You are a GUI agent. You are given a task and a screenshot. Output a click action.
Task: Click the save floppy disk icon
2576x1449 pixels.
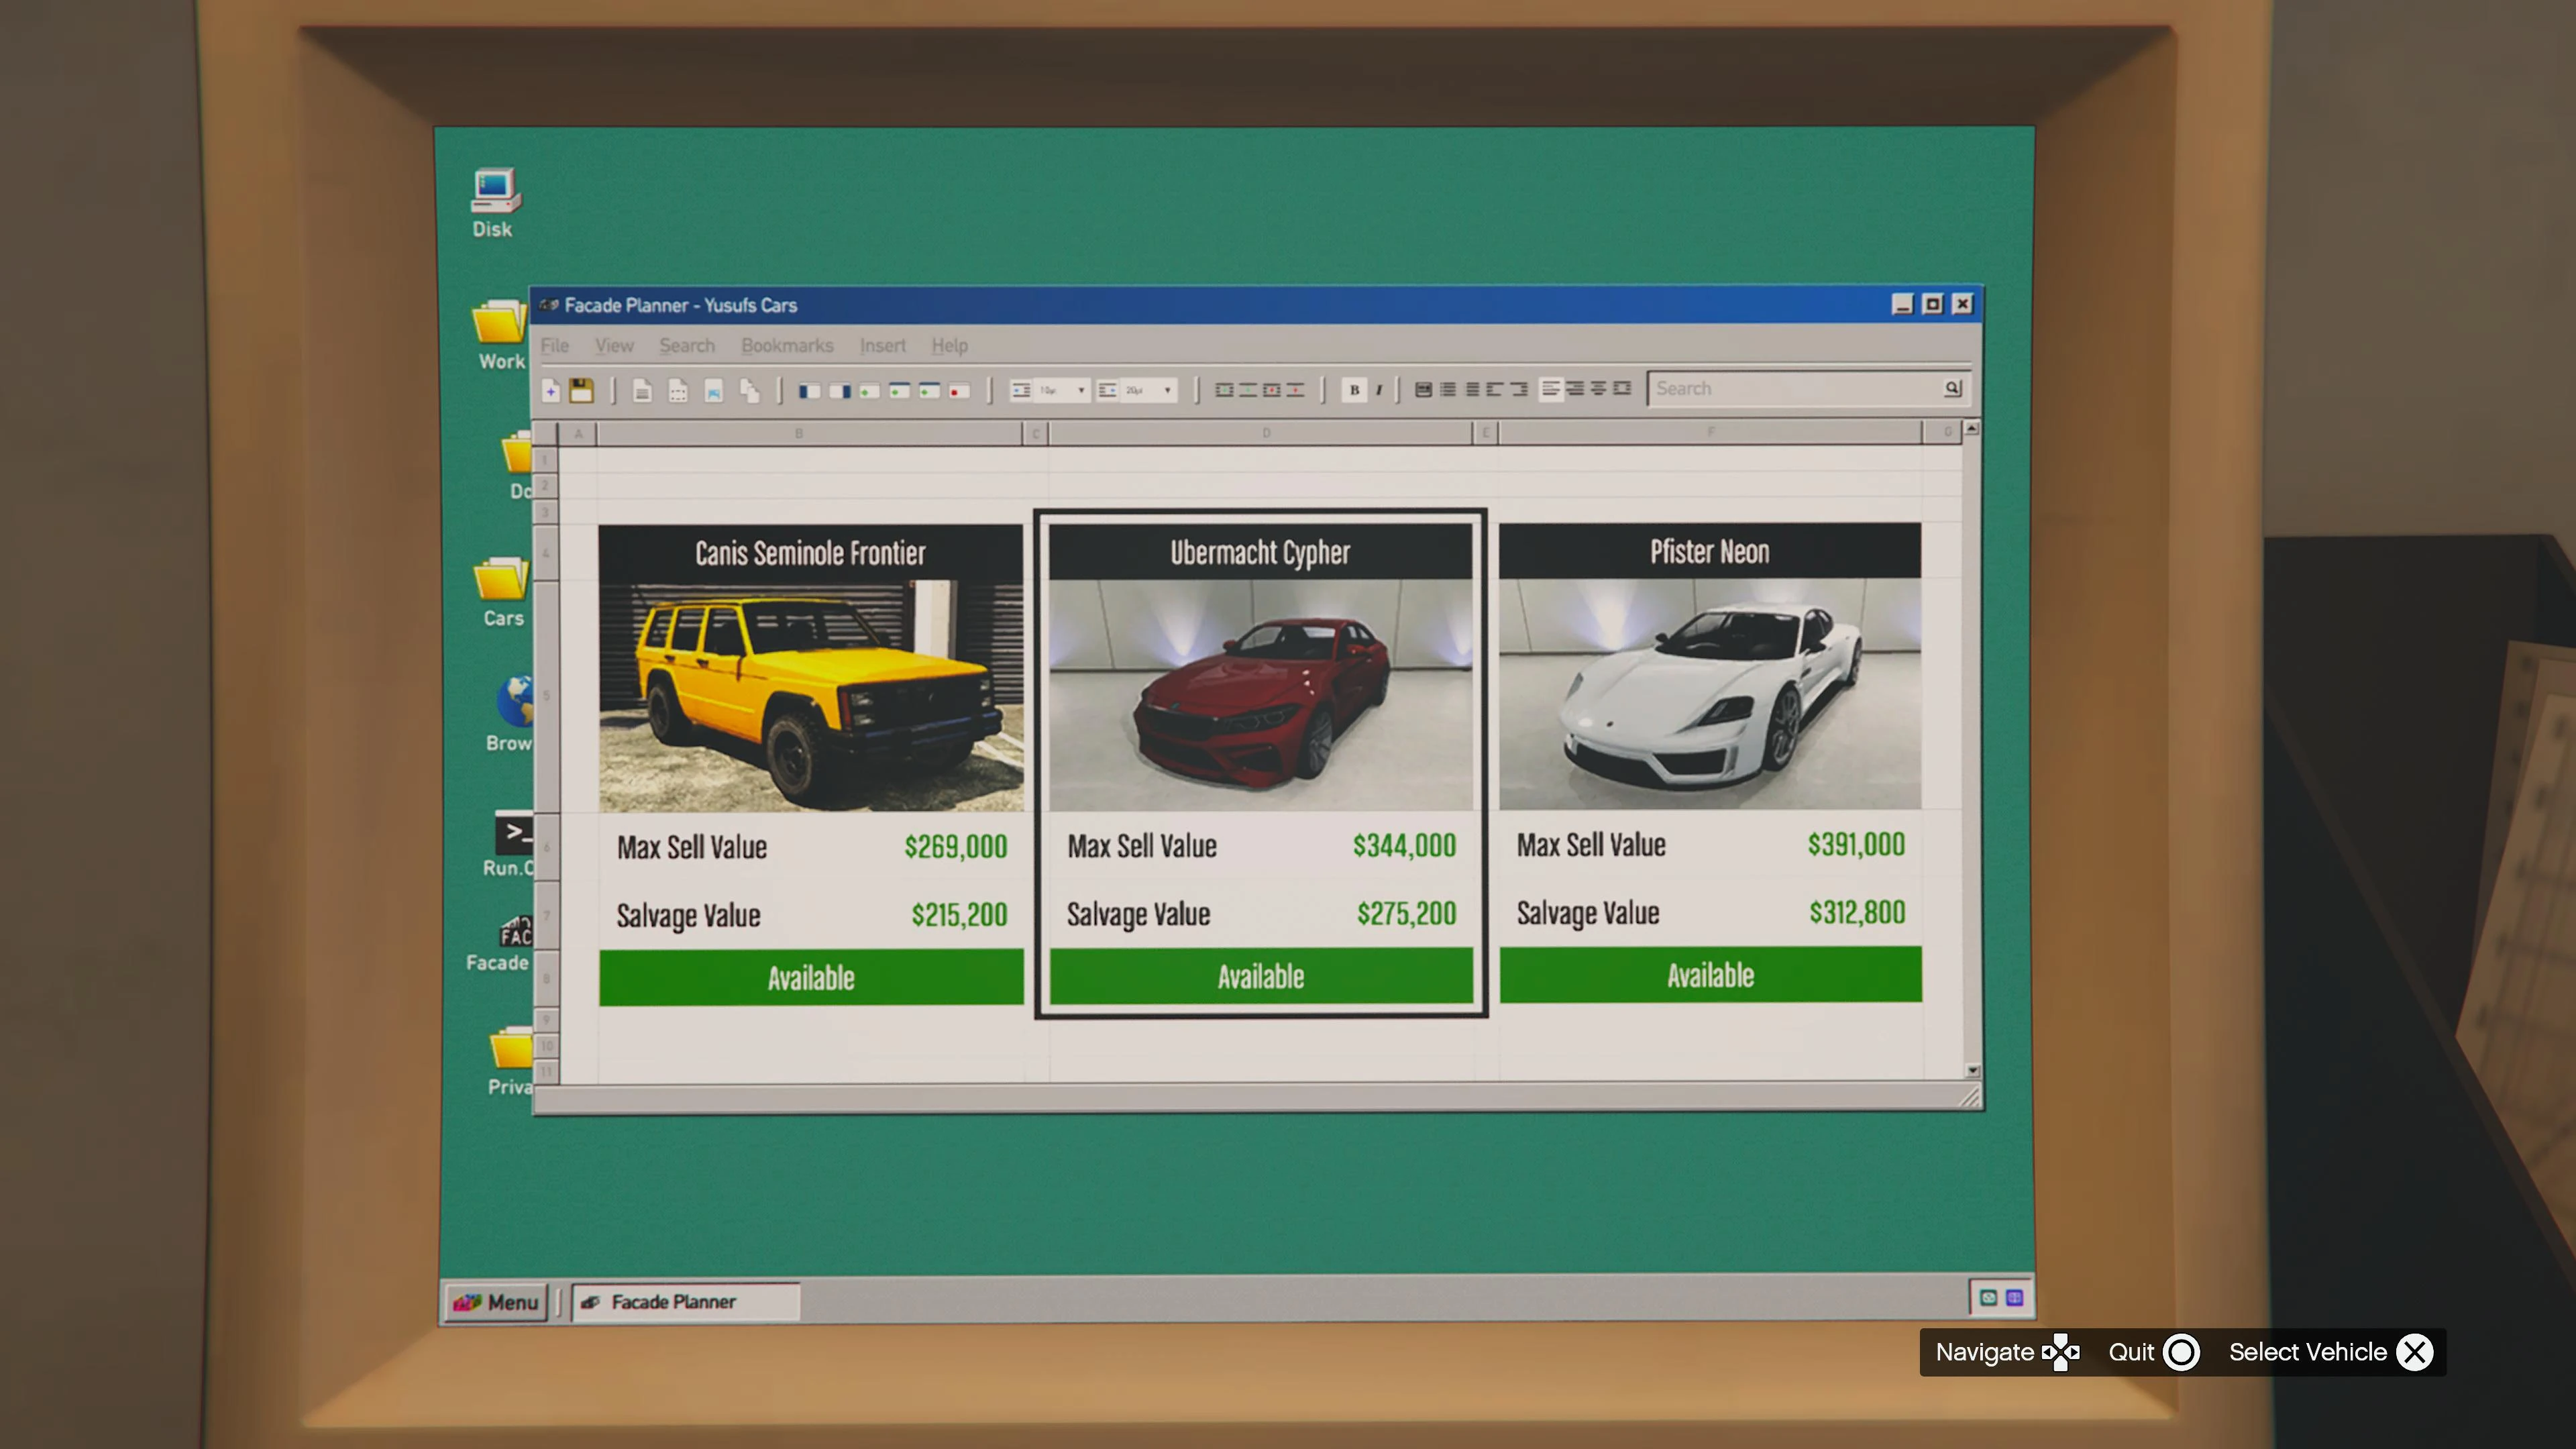(581, 390)
